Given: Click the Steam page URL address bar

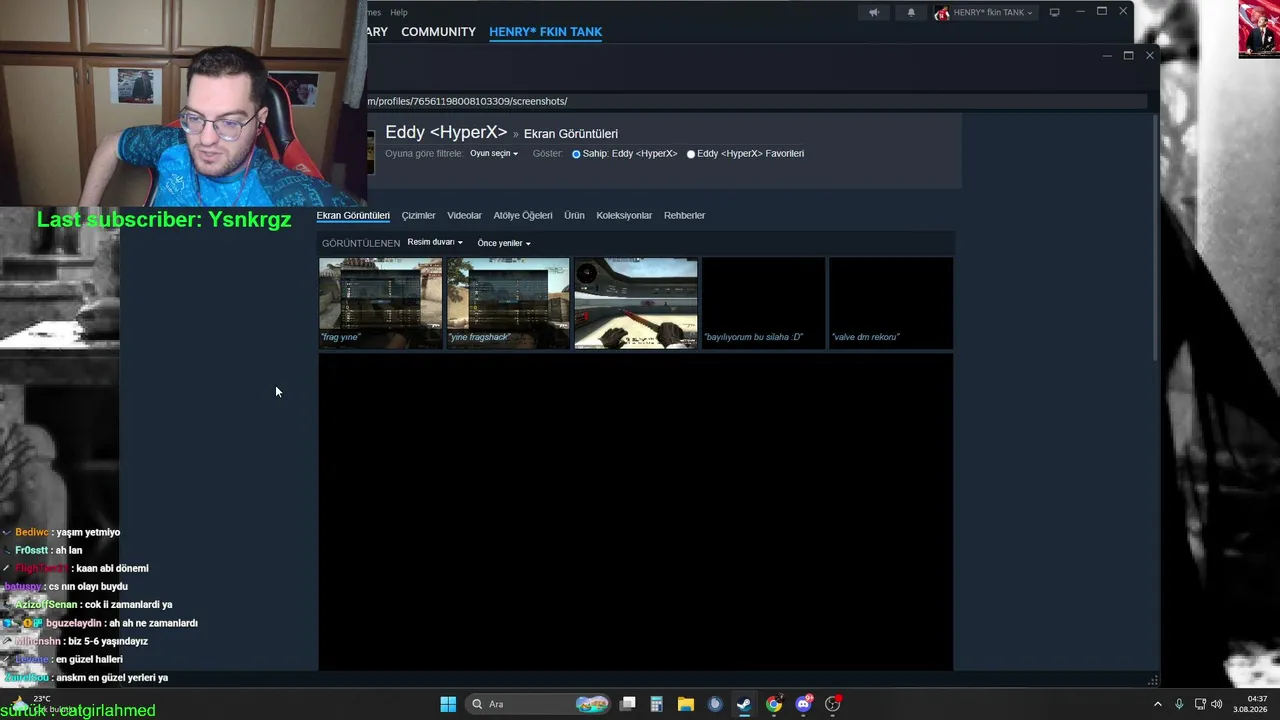Looking at the screenshot, I should coord(757,101).
